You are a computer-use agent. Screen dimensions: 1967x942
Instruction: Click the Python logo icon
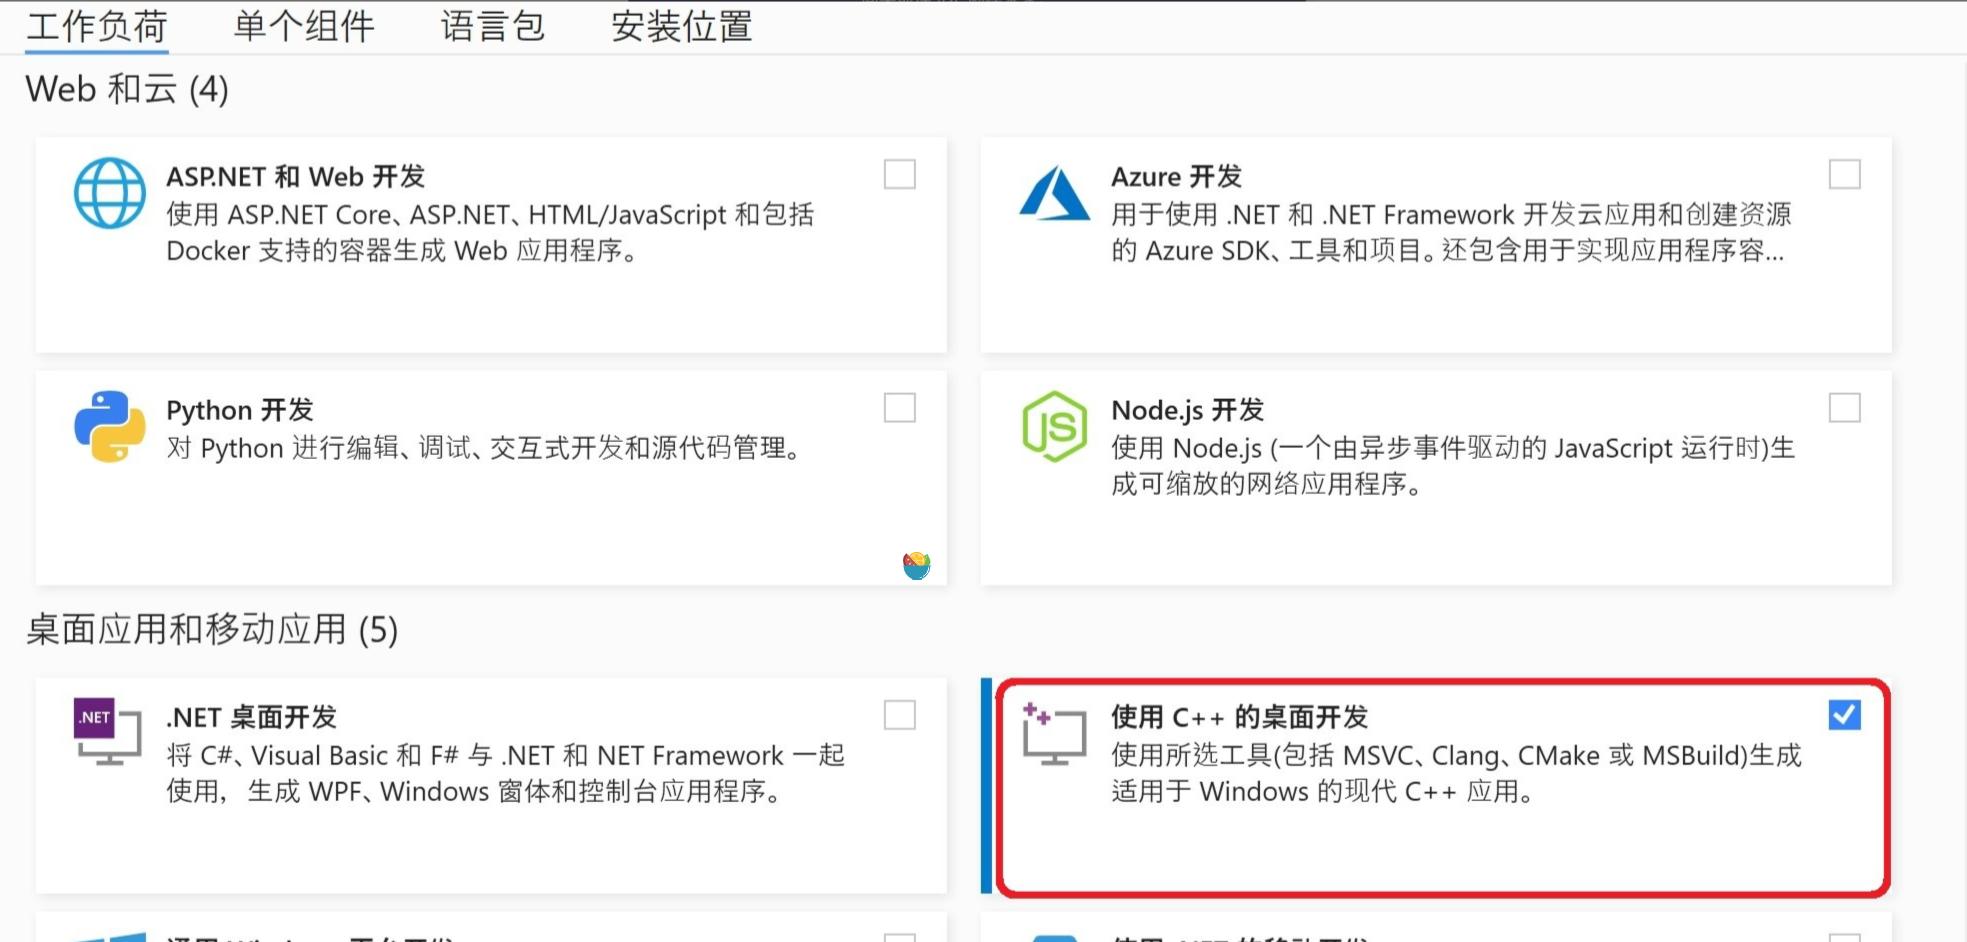click(110, 426)
